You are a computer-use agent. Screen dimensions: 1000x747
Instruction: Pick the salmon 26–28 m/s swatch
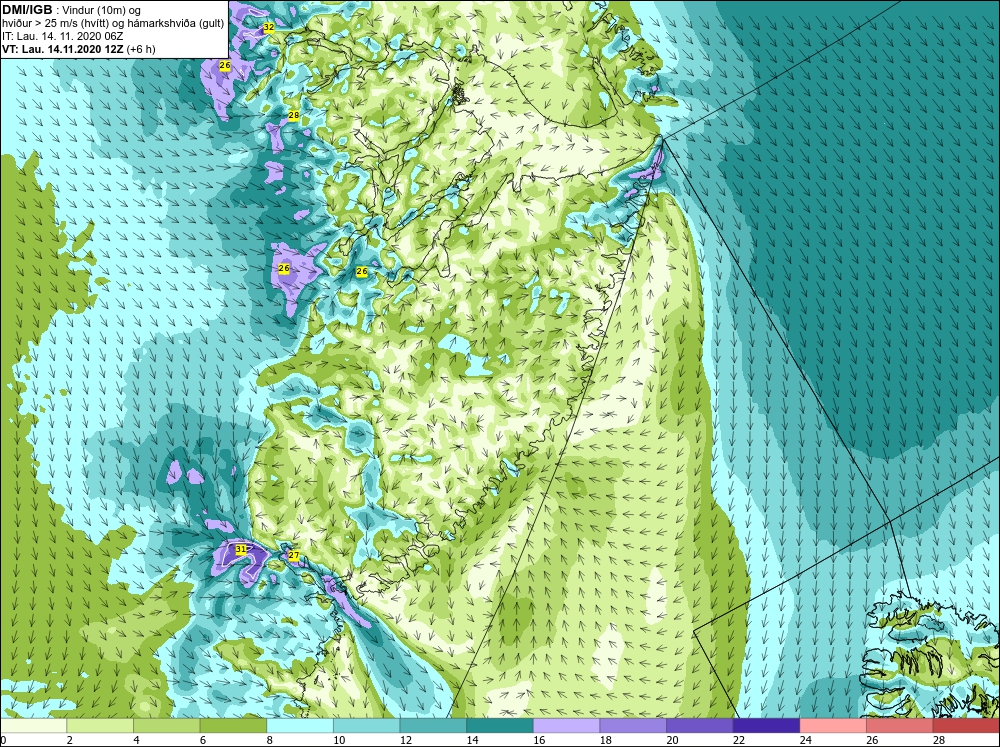click(x=899, y=726)
